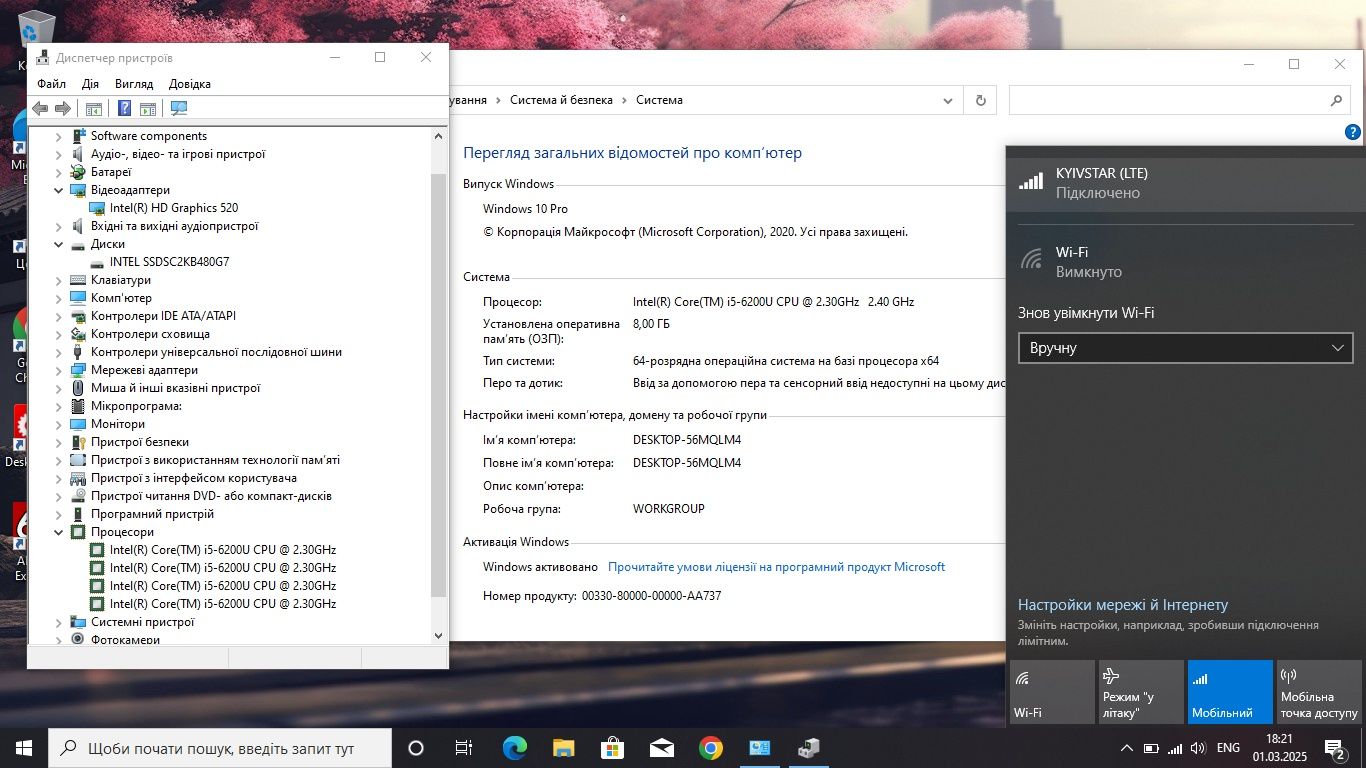Select the Комп'ютер tree item

(x=121, y=298)
